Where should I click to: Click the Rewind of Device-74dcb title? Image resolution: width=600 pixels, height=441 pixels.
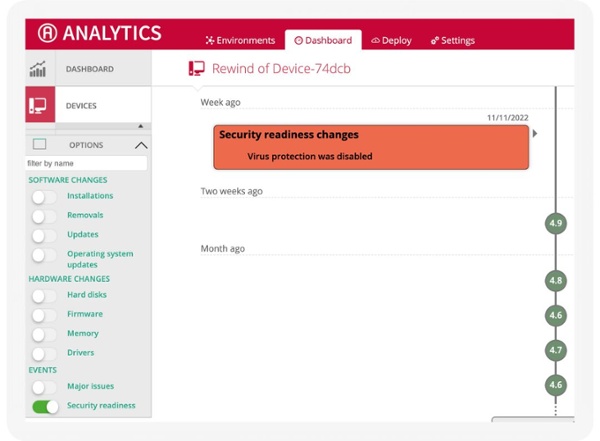click(281, 69)
